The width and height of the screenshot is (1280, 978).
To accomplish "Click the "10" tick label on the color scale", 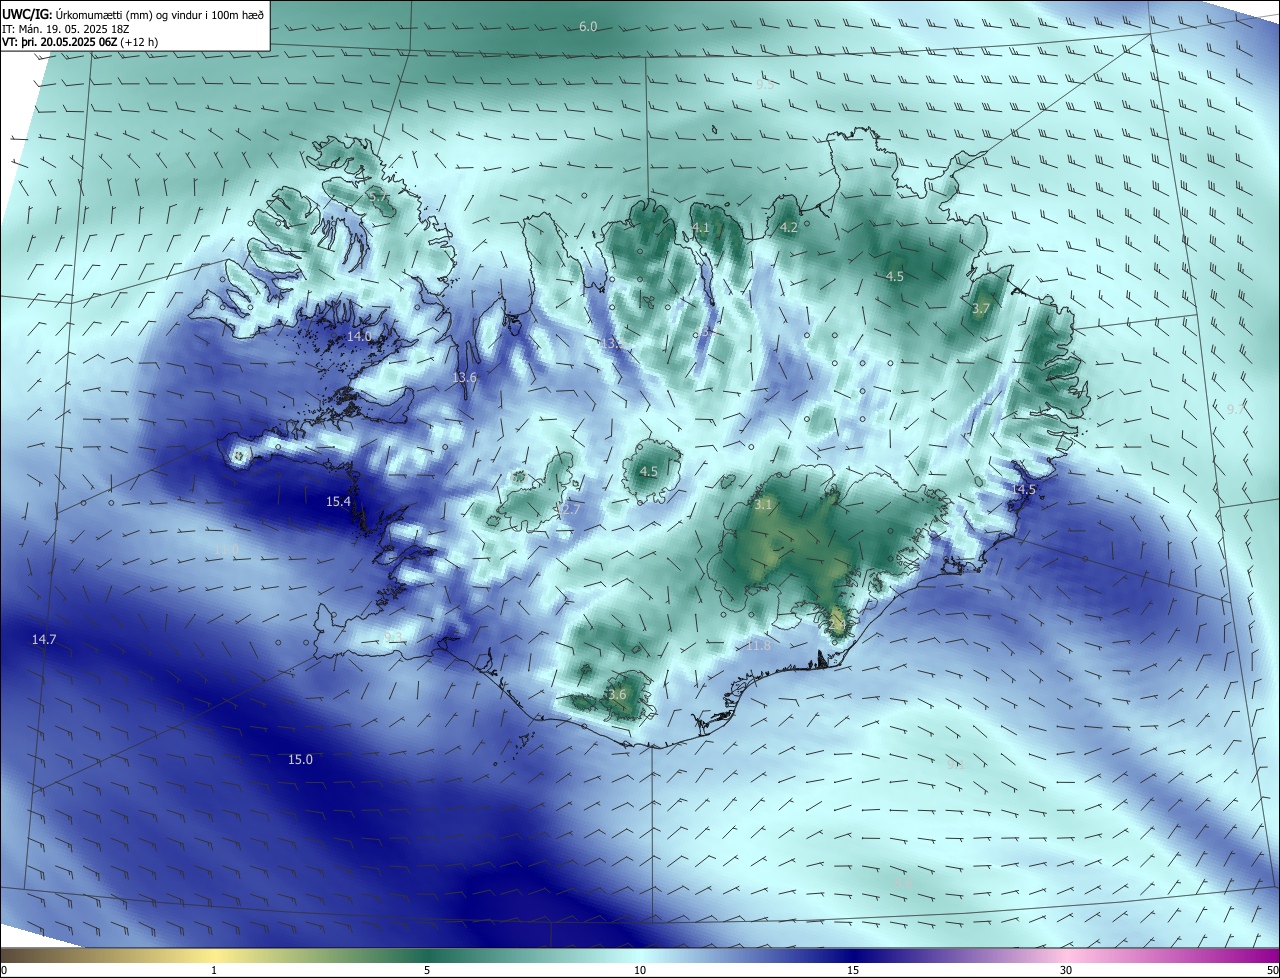I will coord(640,970).
